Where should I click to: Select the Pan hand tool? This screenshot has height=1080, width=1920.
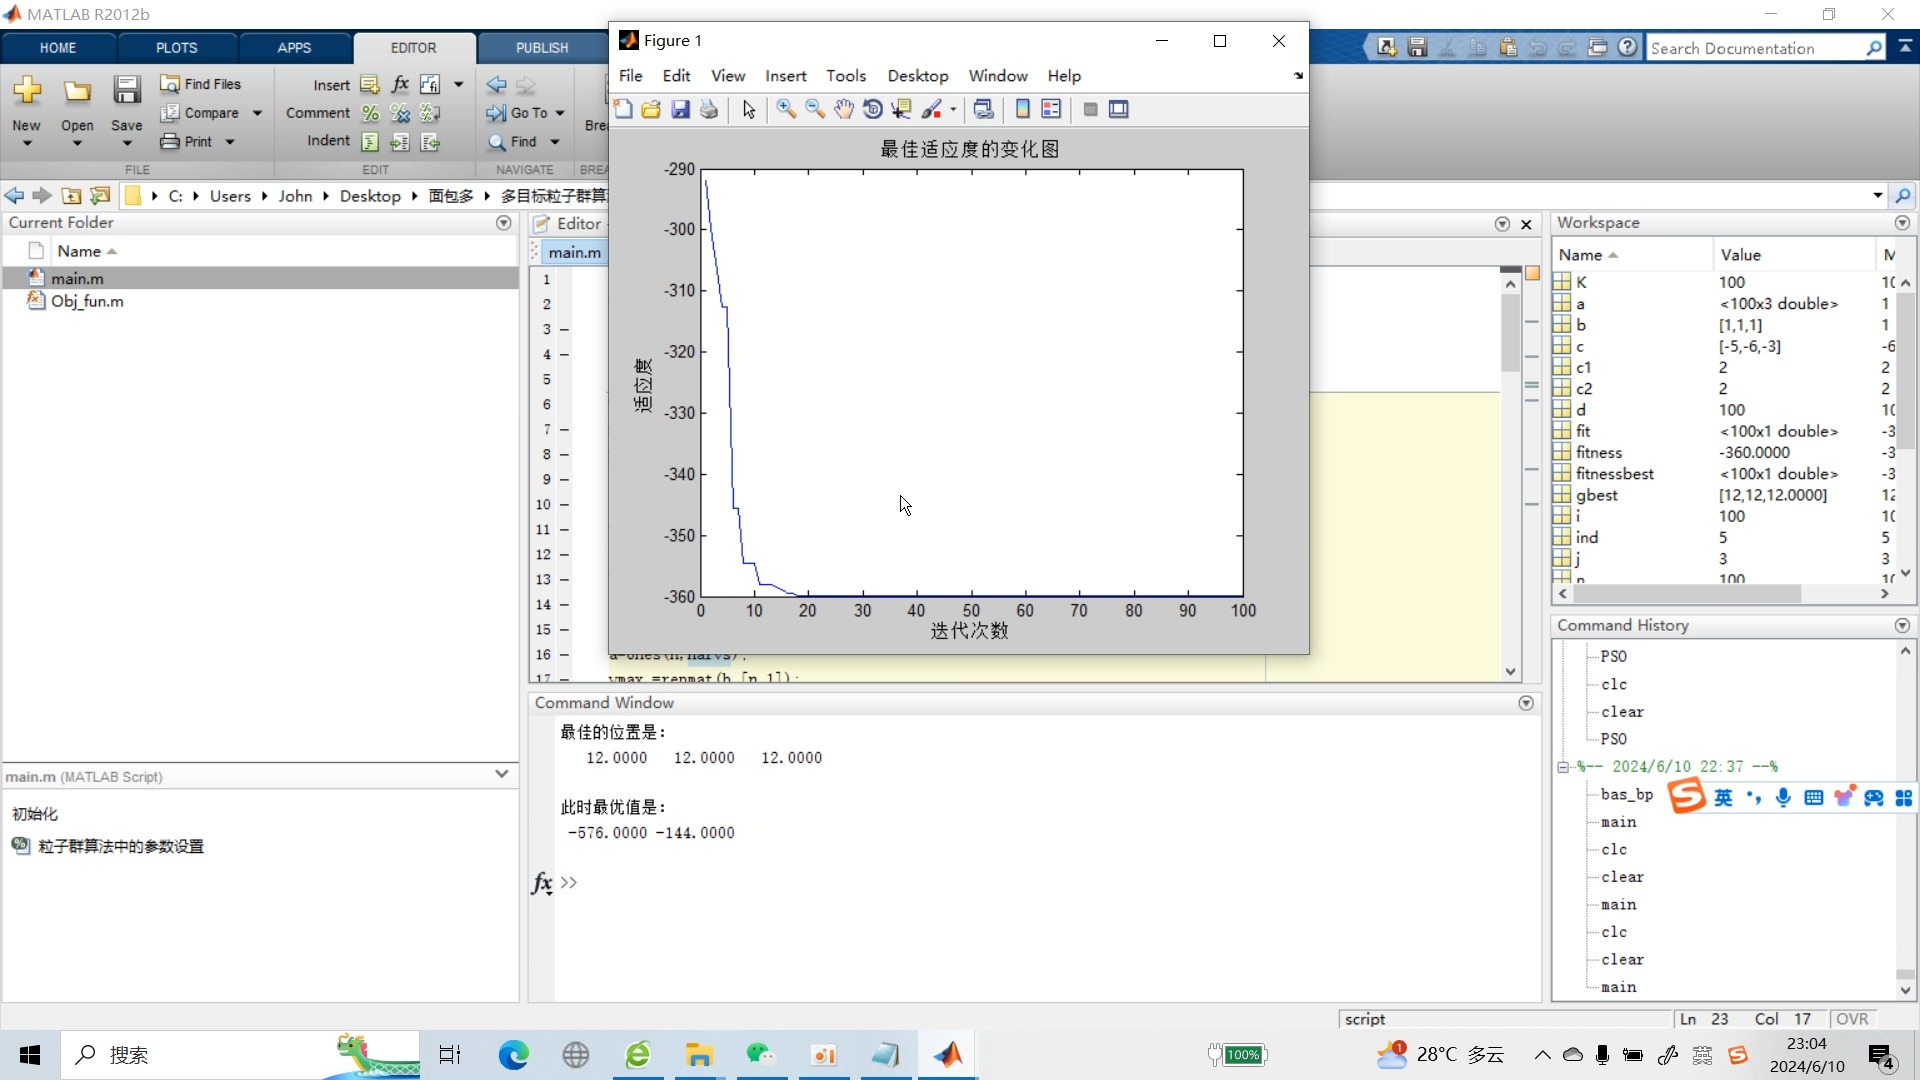pyautogui.click(x=844, y=110)
